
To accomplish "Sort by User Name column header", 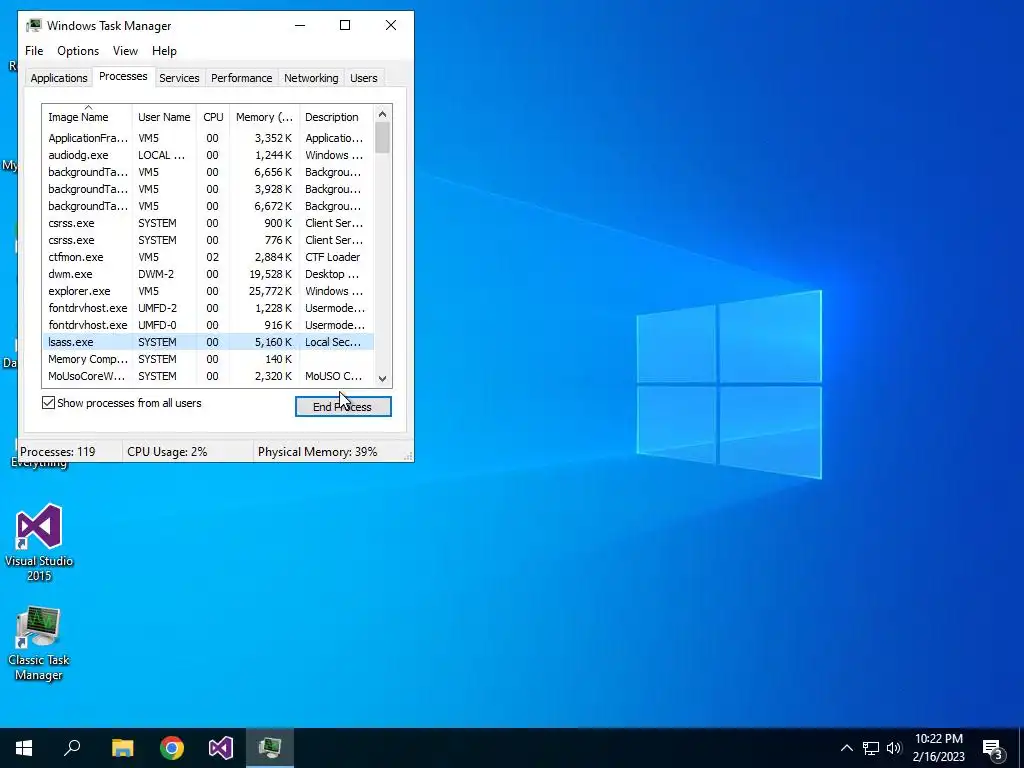I will point(164,117).
